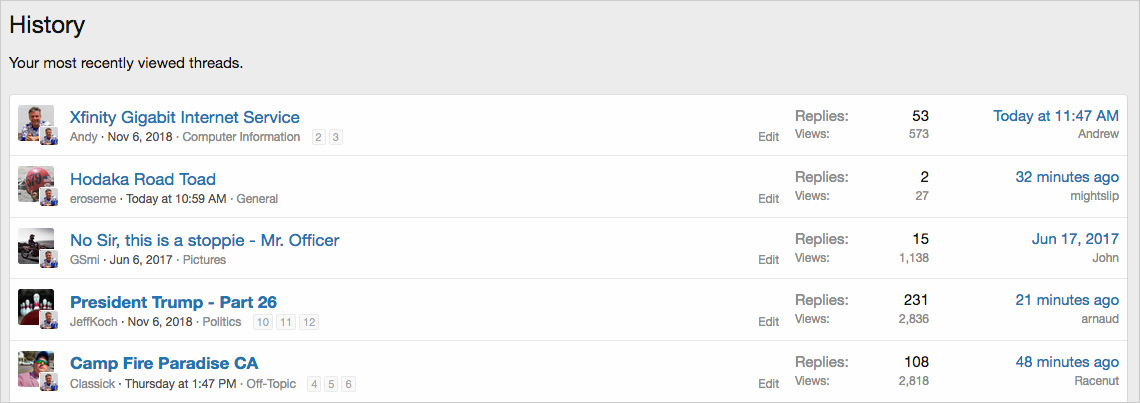Open the Politics forum category link
This screenshot has width=1140, height=403.
point(222,322)
